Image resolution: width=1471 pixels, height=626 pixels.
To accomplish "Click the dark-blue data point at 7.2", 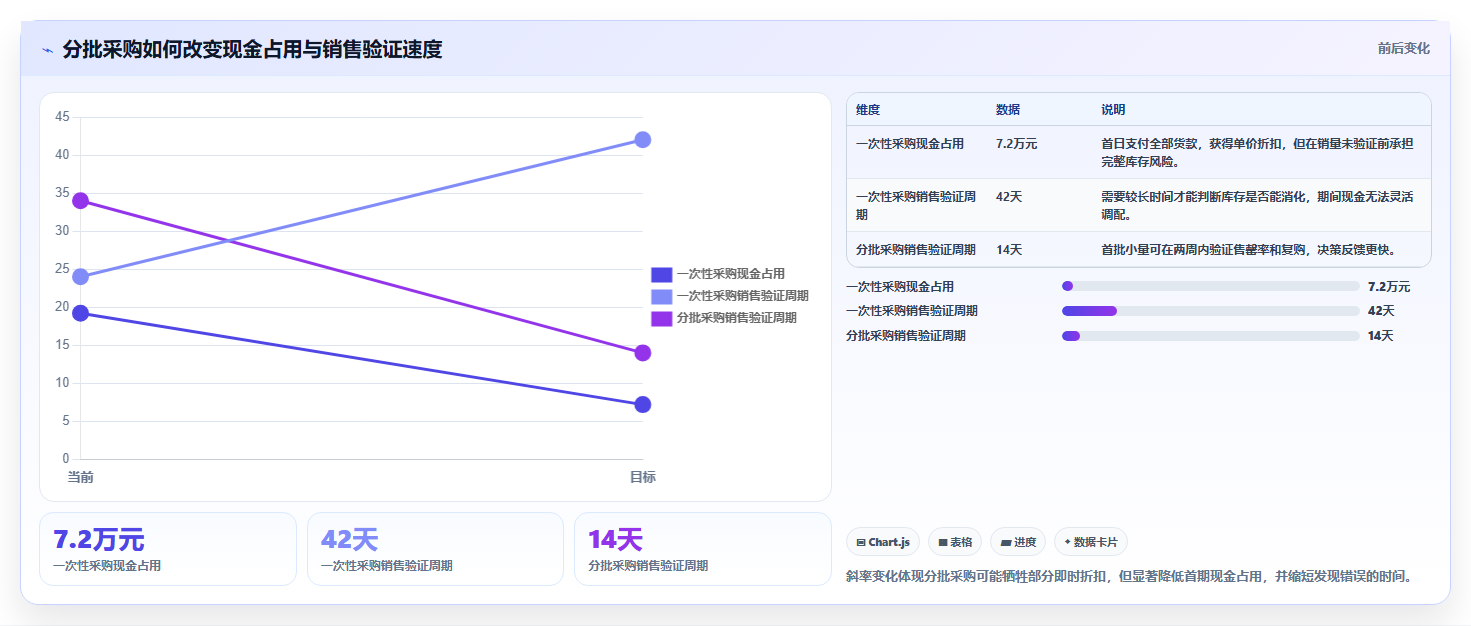I will 643,405.
